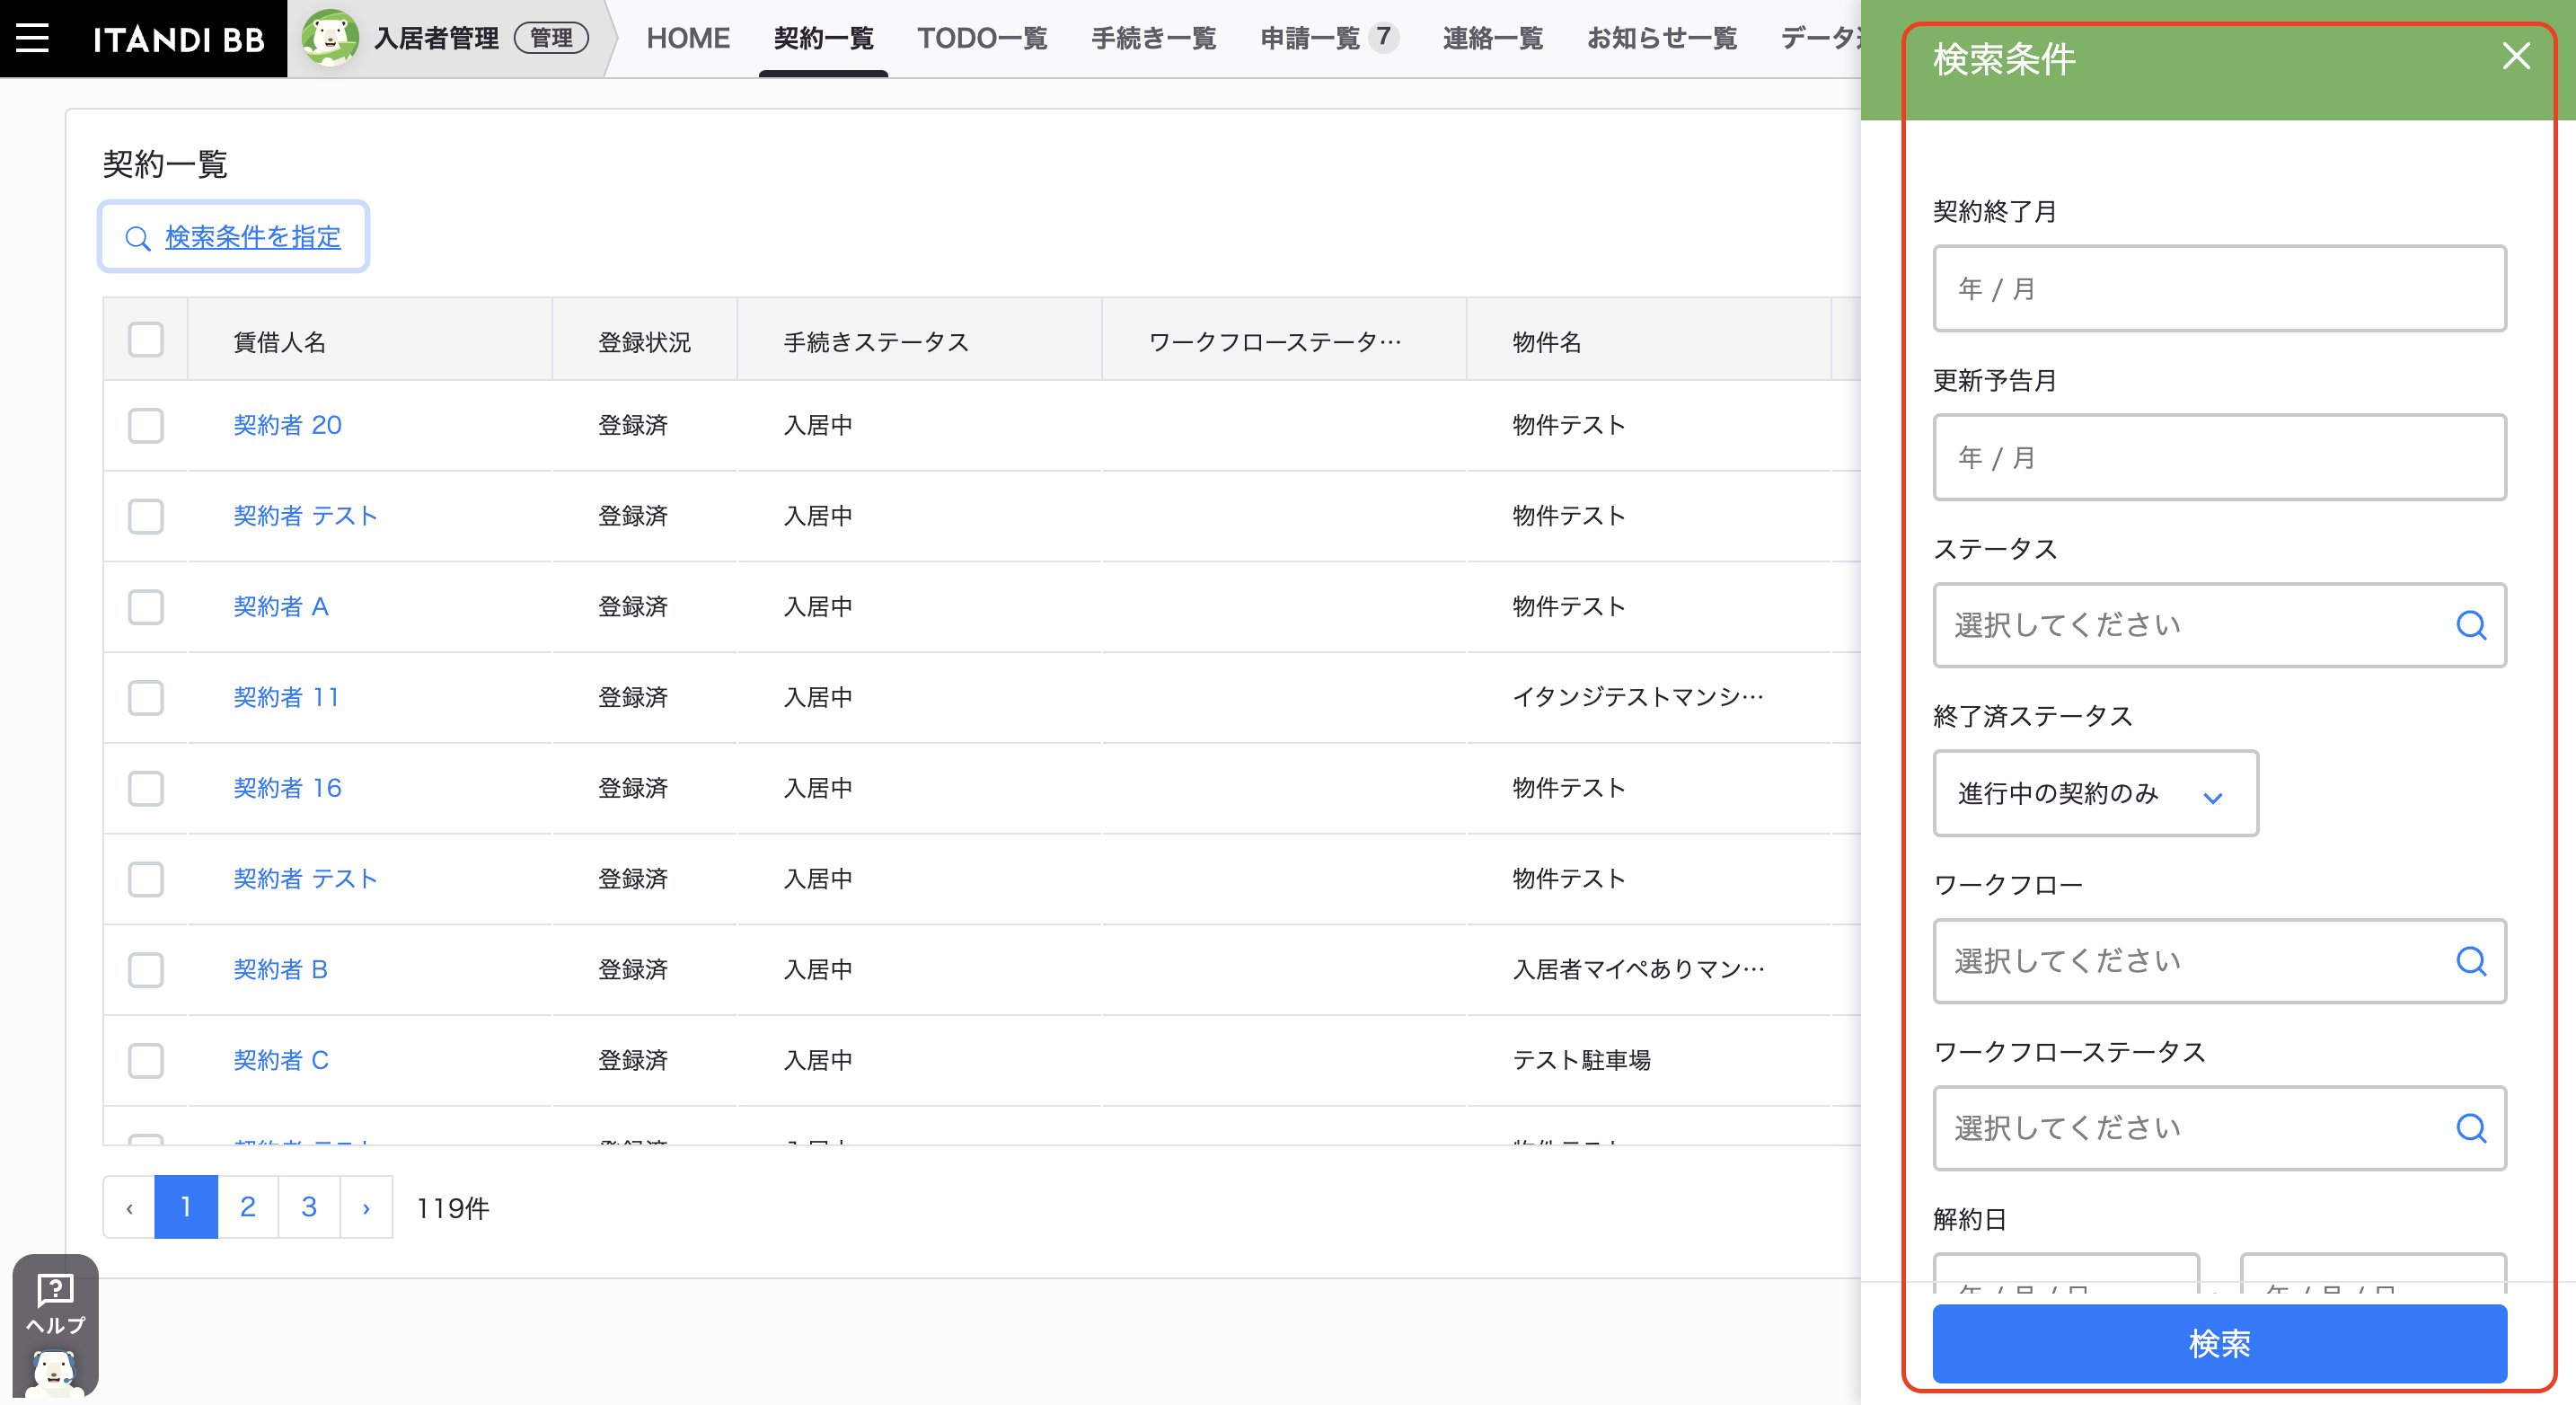Image resolution: width=2576 pixels, height=1405 pixels.
Task: Click 入居者マイぺありマン… property cell
Action: pos(1638,970)
